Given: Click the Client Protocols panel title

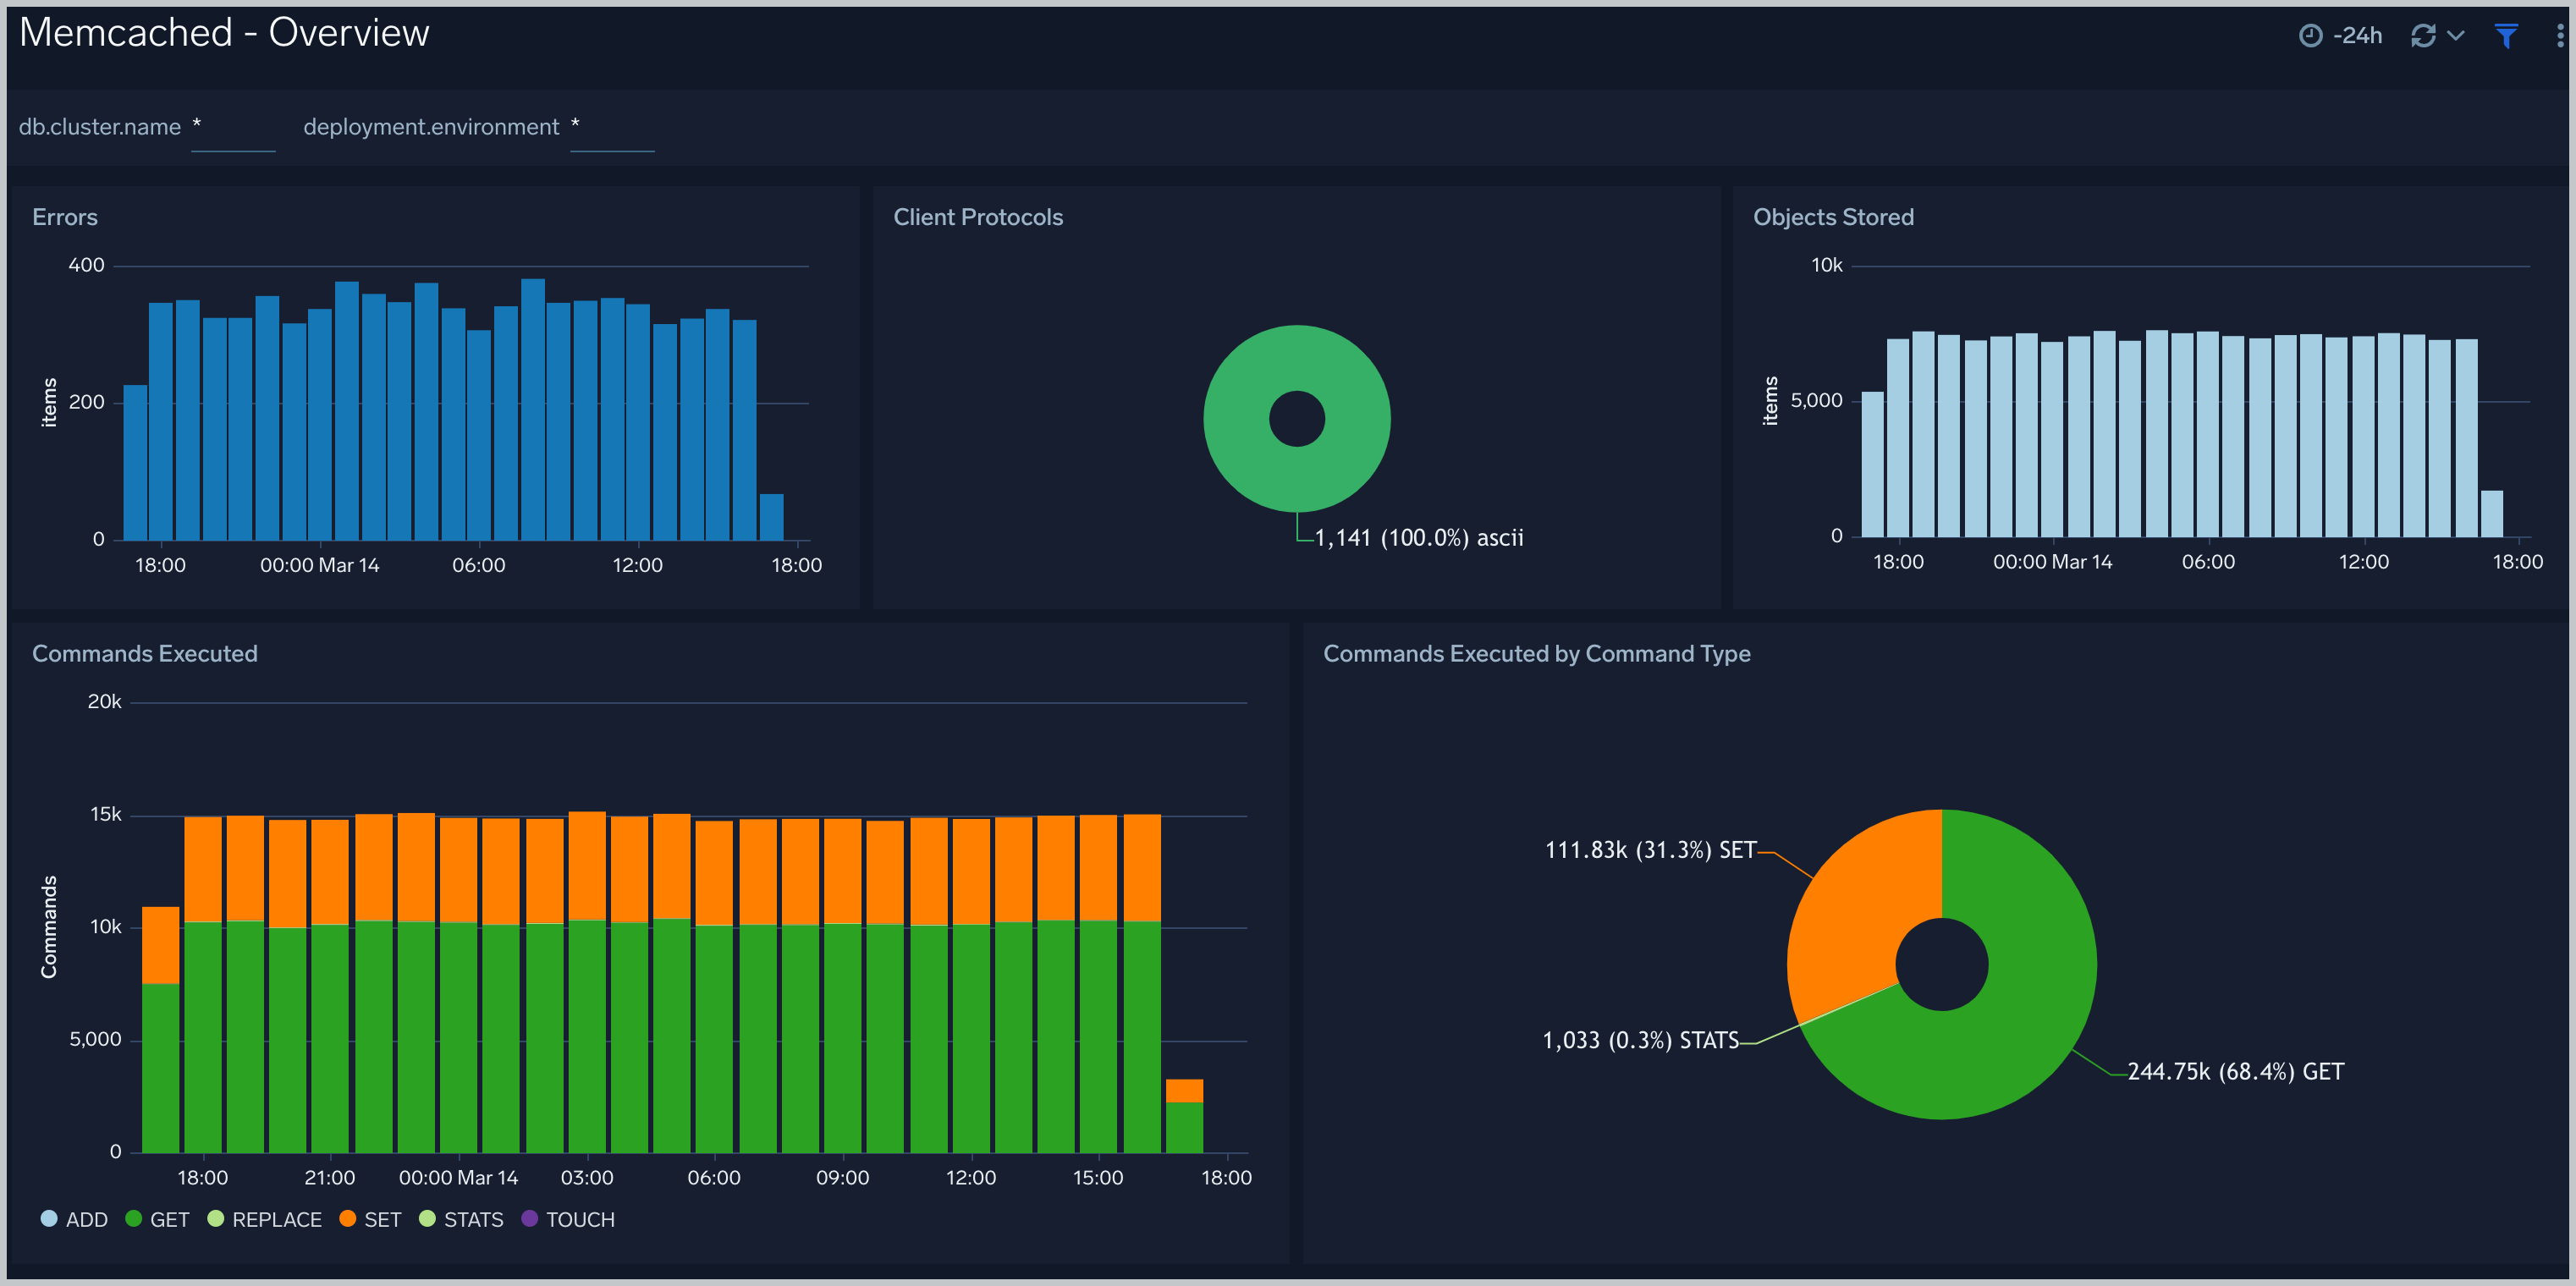Looking at the screenshot, I should (x=978, y=217).
